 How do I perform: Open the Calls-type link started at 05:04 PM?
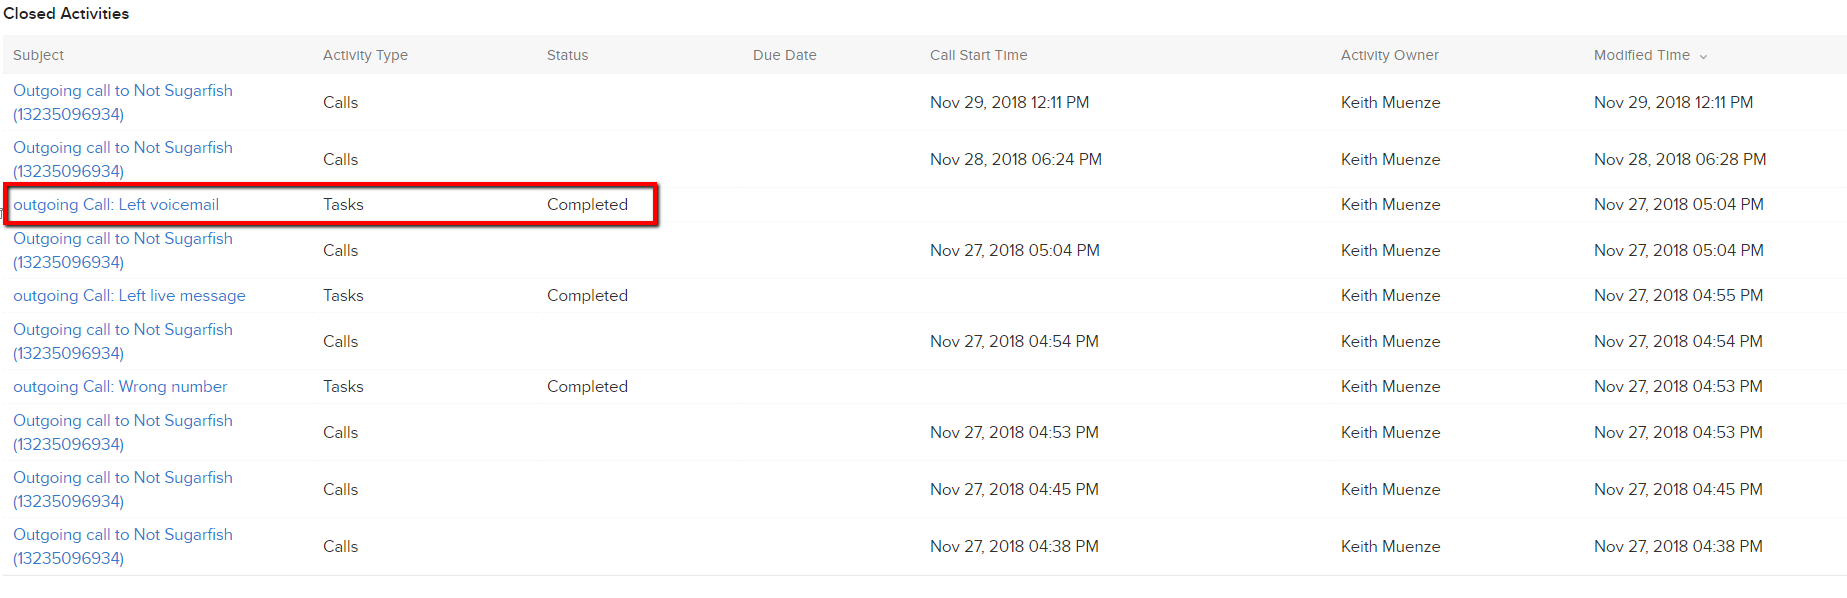[x=122, y=239]
